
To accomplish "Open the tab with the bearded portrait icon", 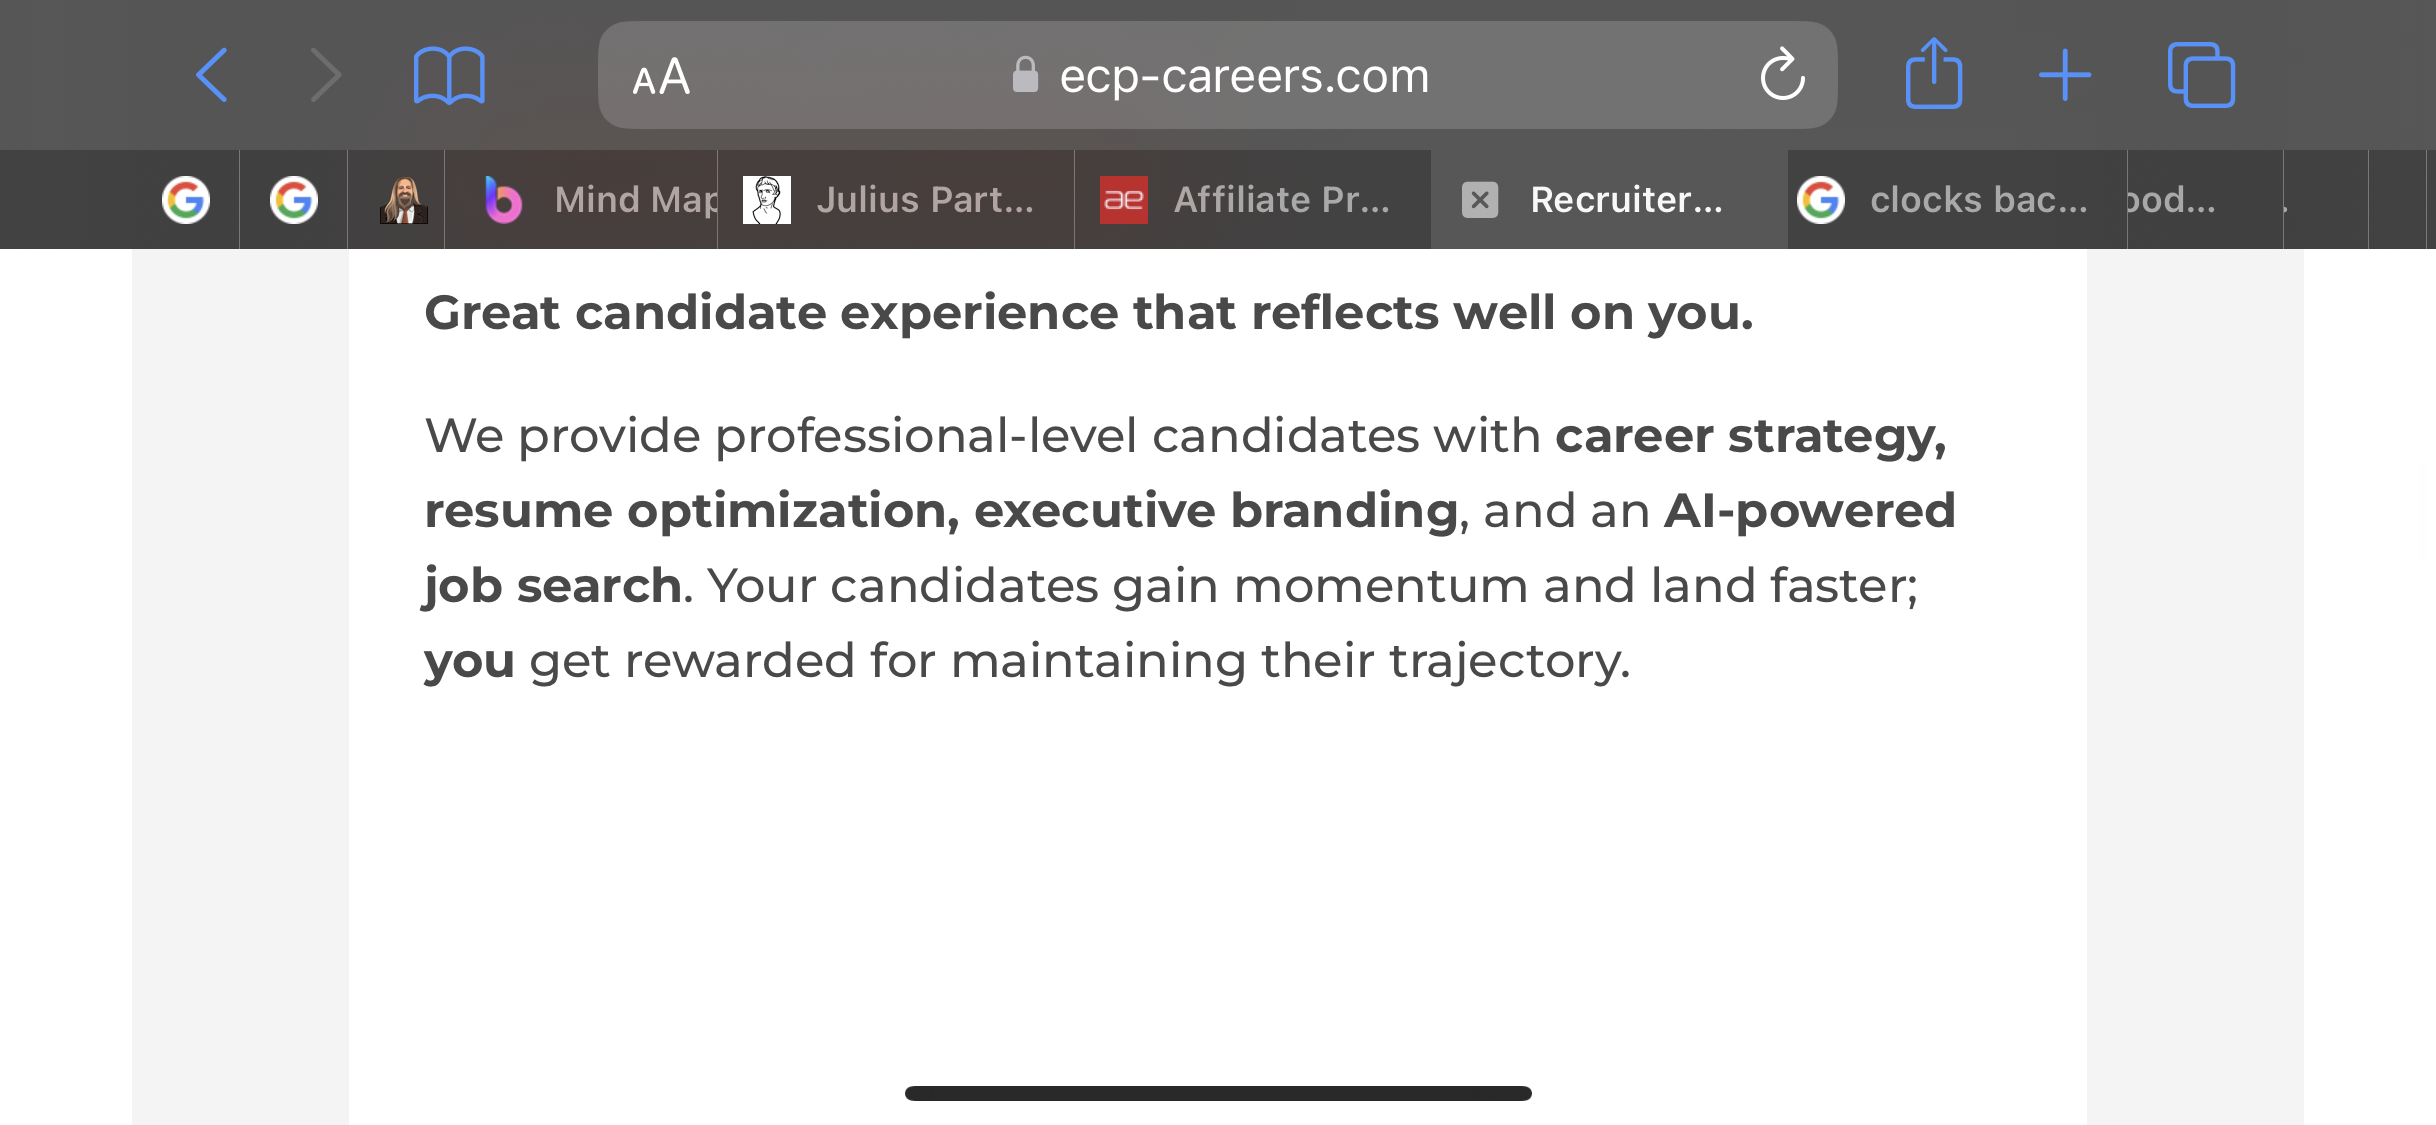I will [404, 200].
